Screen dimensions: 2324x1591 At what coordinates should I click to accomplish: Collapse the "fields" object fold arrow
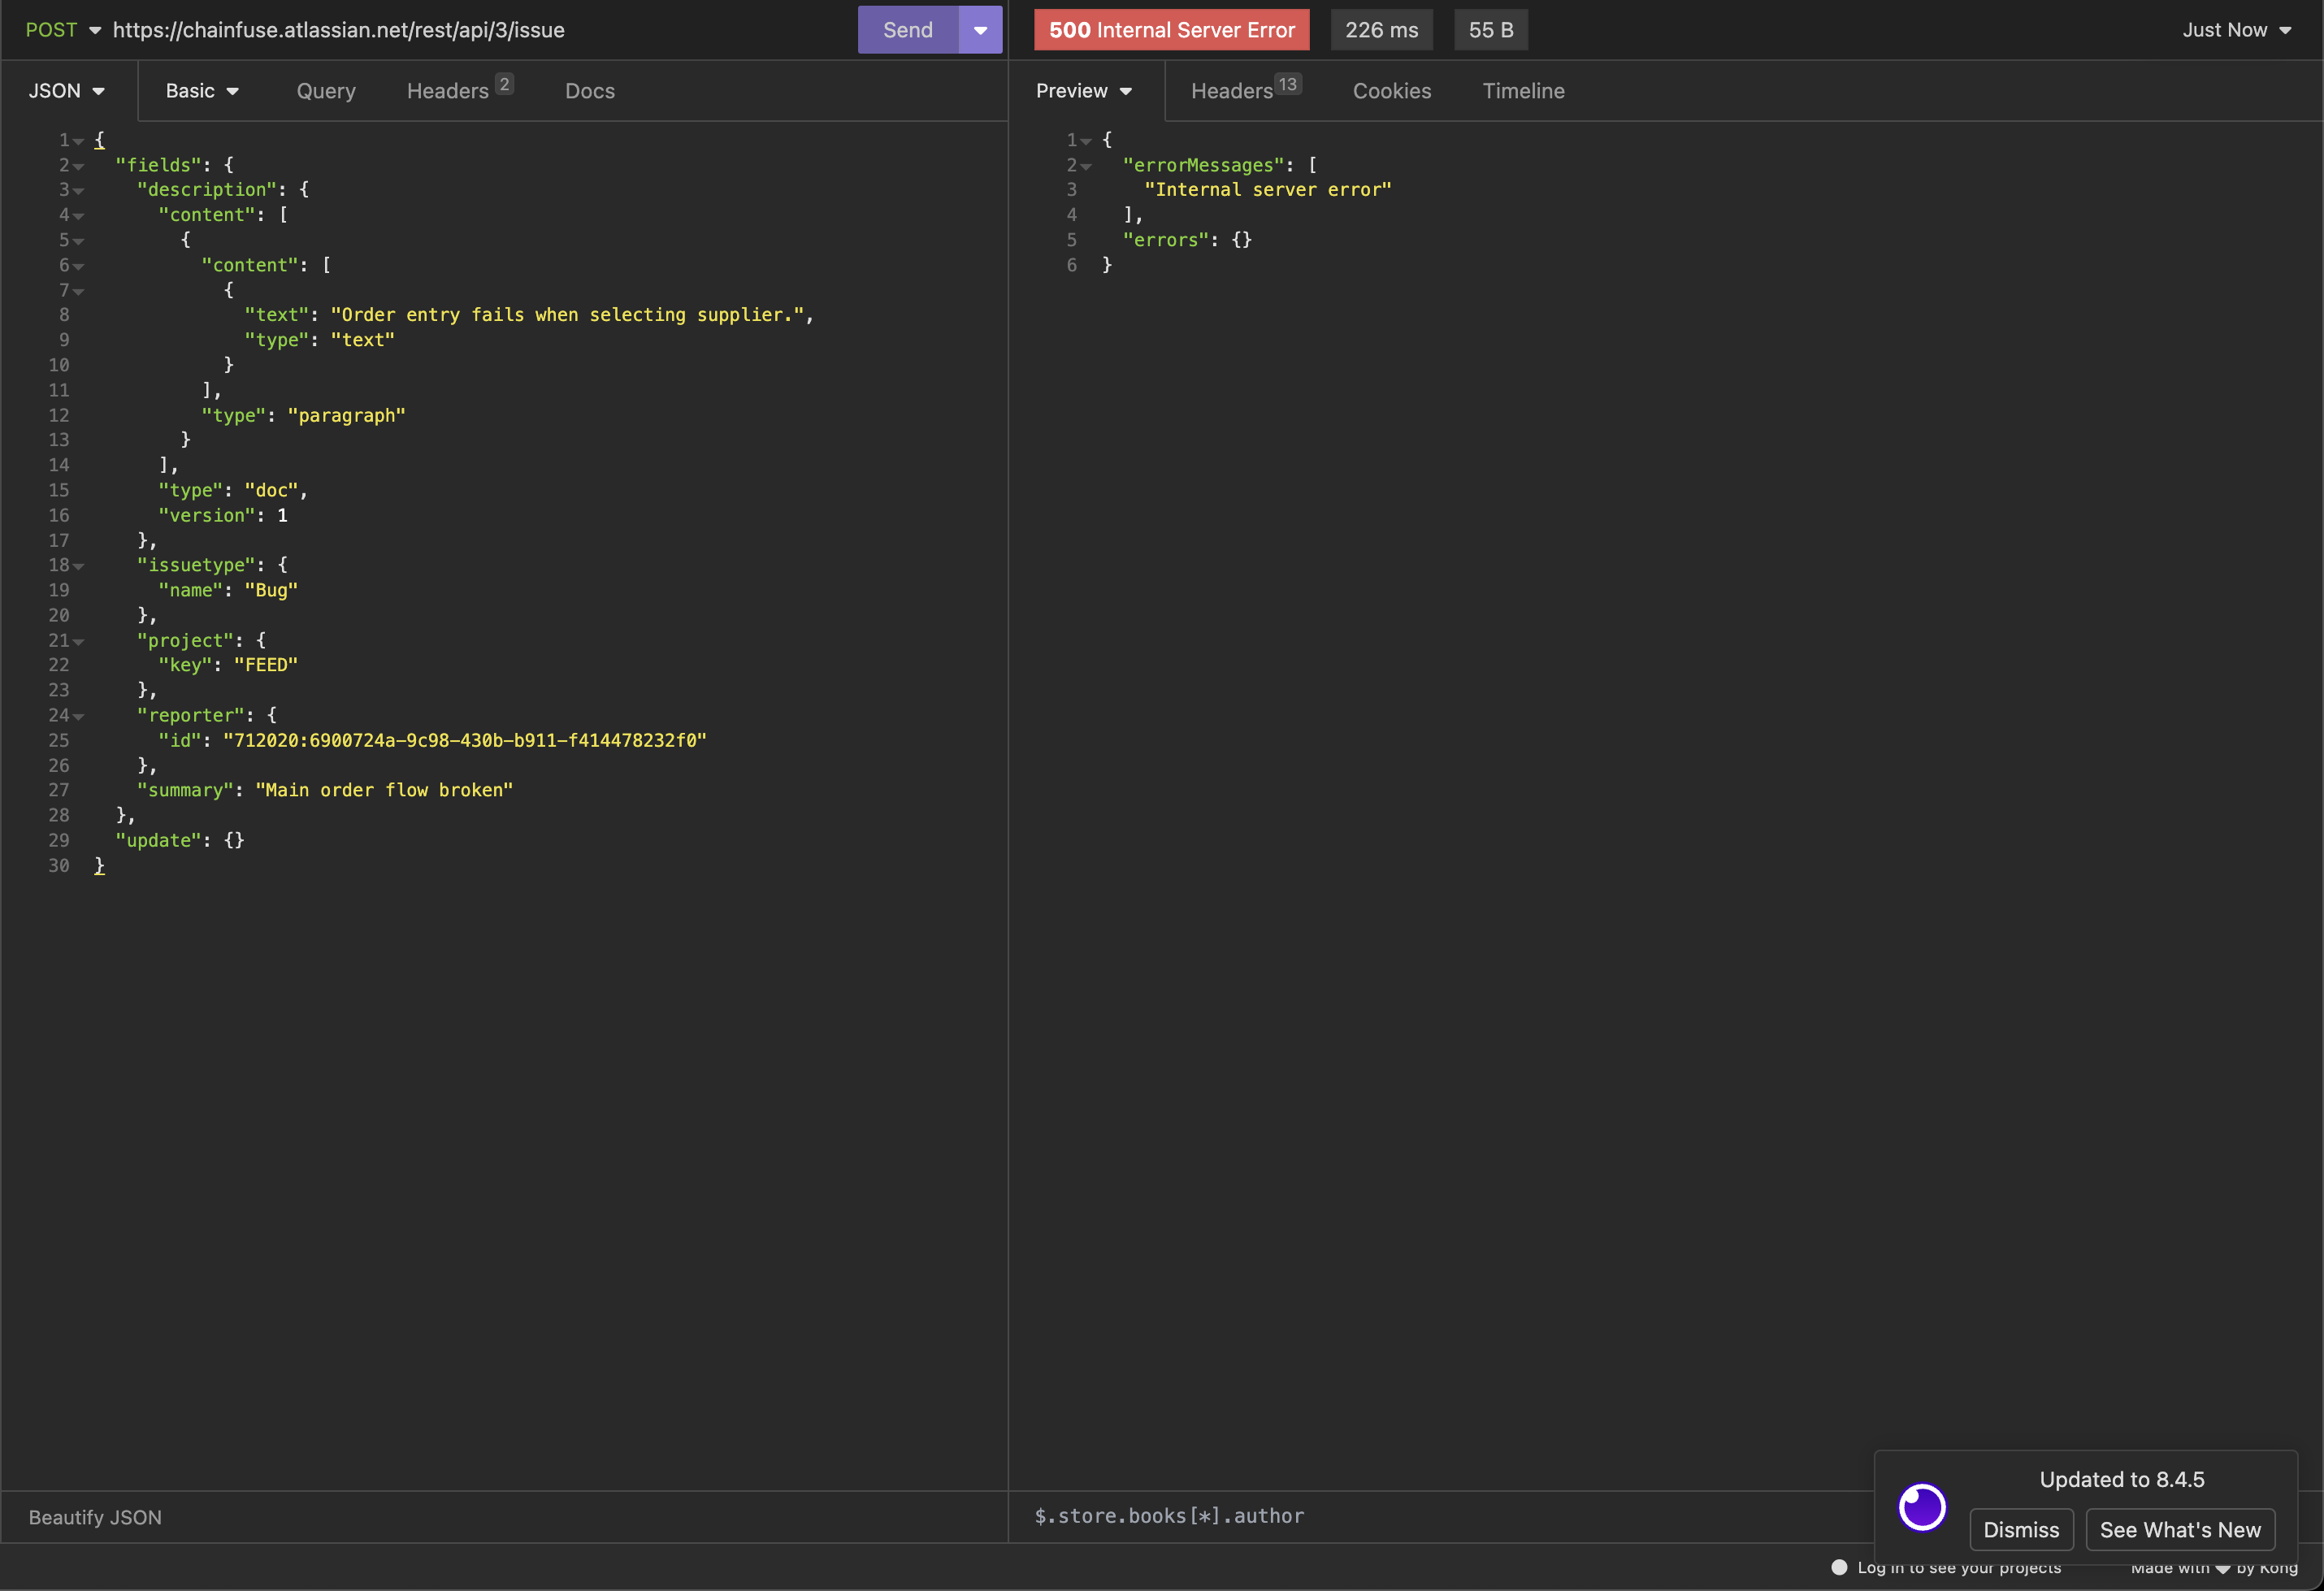pyautogui.click(x=79, y=166)
